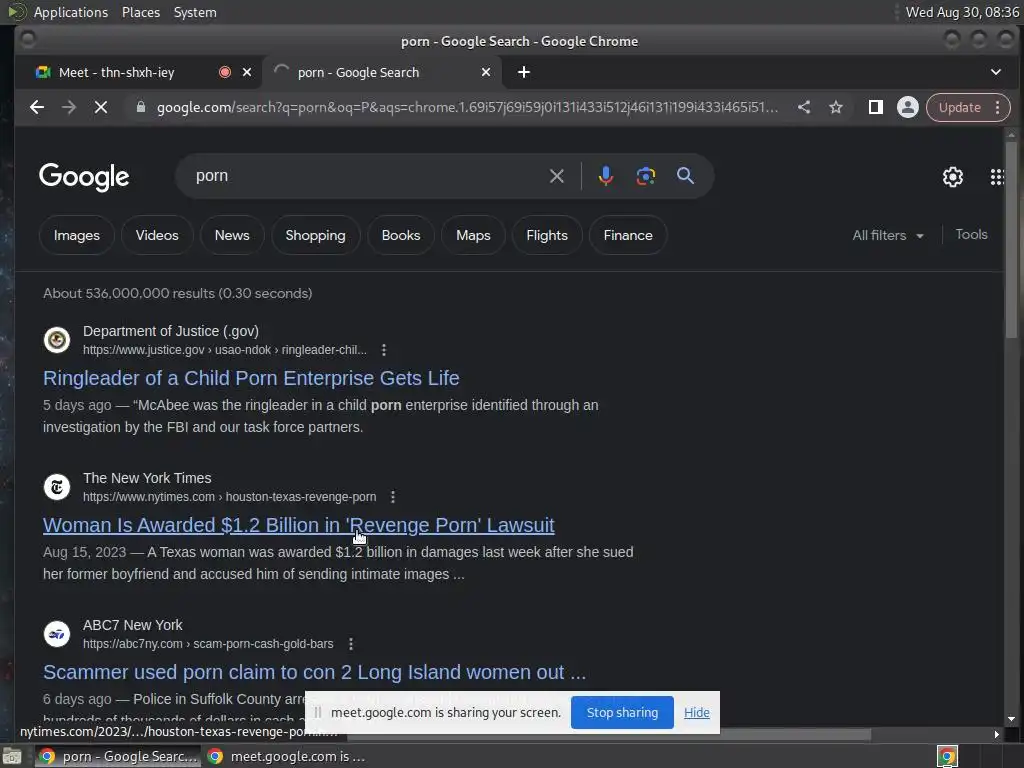Click inside the Google search field
The image size is (1024, 768).
366,176
